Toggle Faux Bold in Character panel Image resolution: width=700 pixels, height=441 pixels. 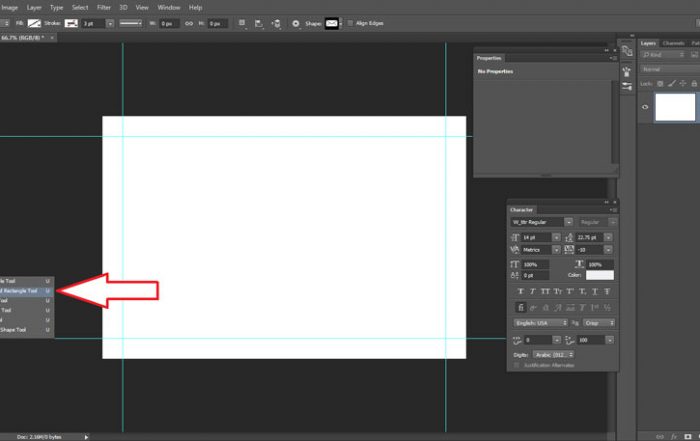coord(520,291)
